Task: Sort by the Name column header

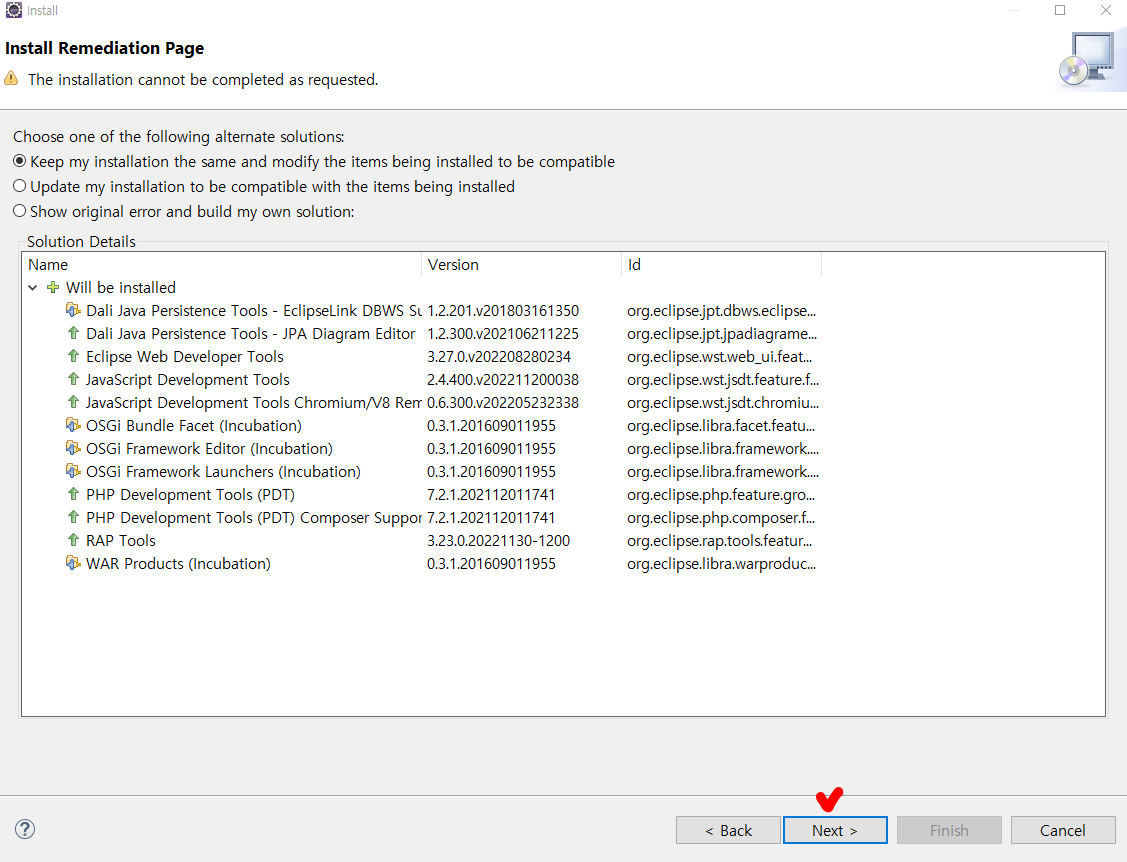Action: [221, 265]
